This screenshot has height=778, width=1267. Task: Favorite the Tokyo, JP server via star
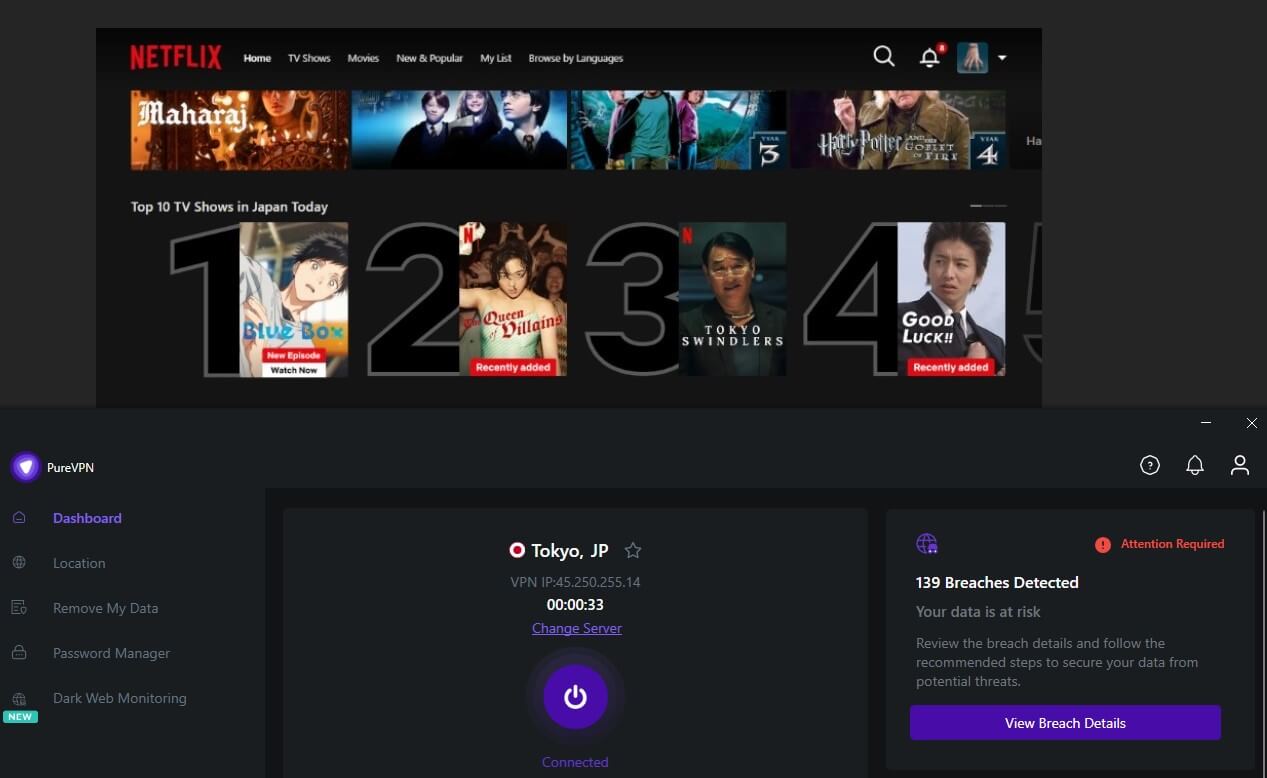[633, 550]
